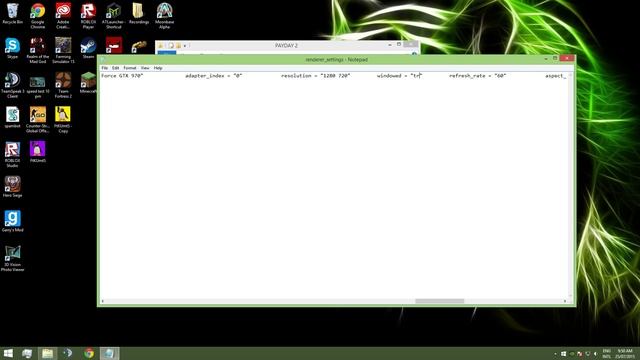Select the TeamSpeak 3 Client icon
Image resolution: width=640 pixels, height=360 pixels.
pos(12,85)
